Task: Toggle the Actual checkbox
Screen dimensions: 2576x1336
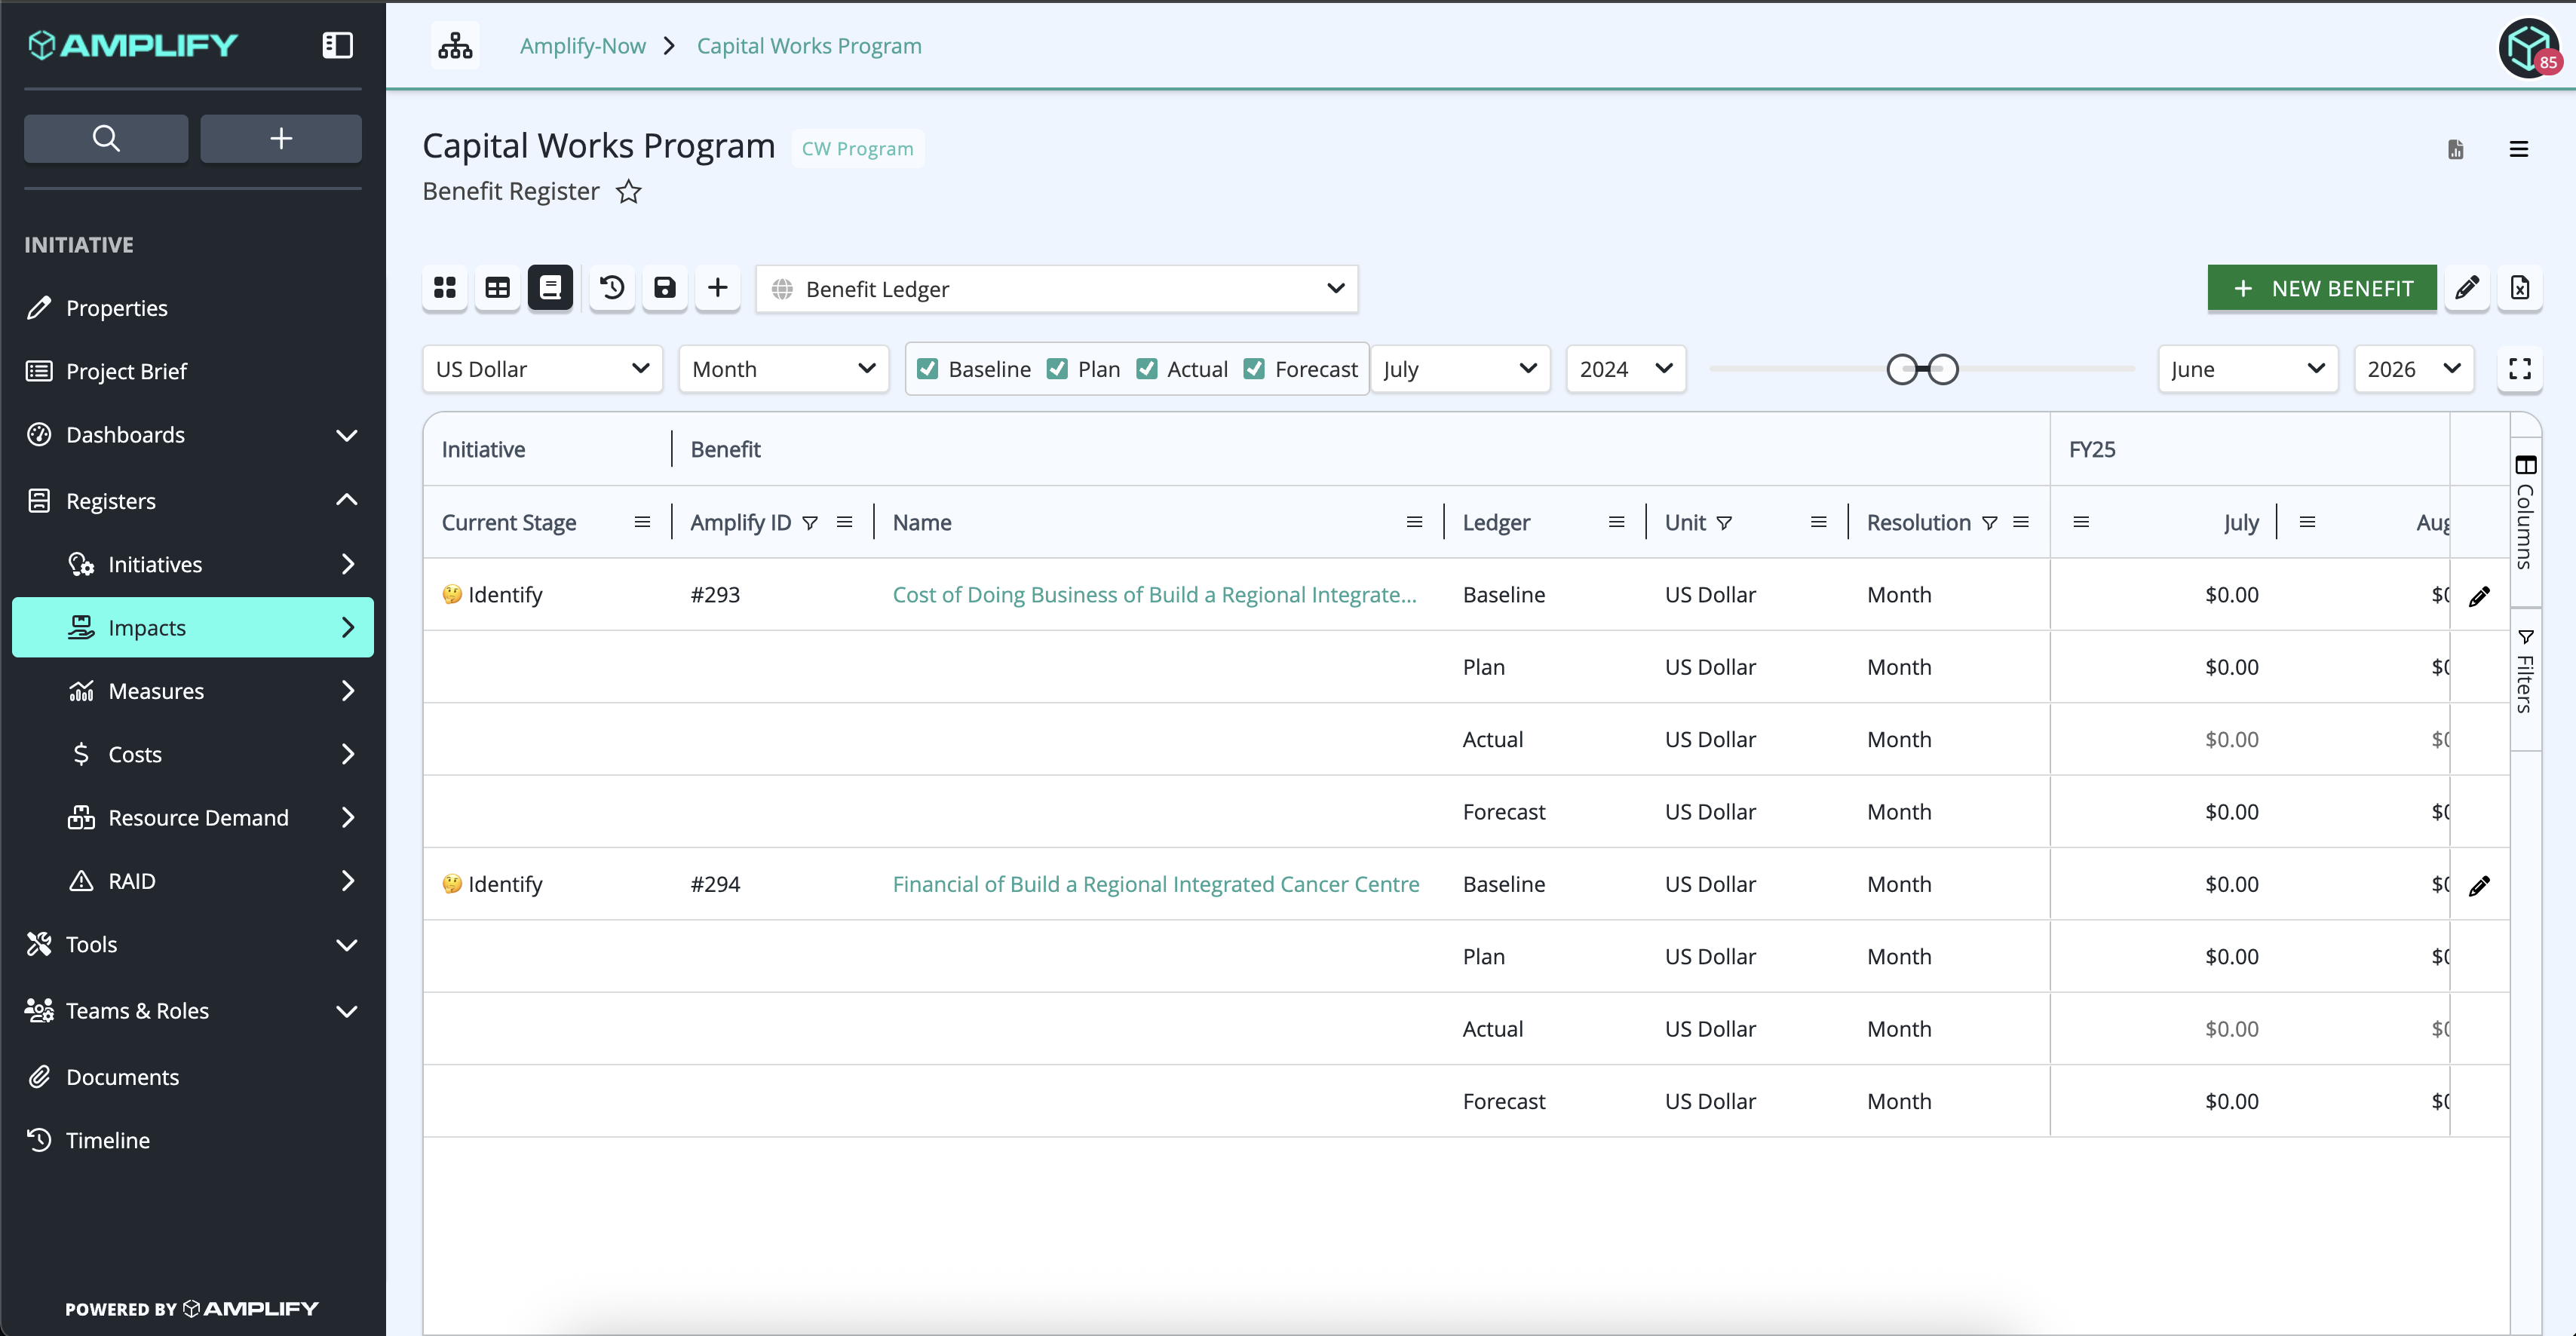Action: pos(1147,369)
